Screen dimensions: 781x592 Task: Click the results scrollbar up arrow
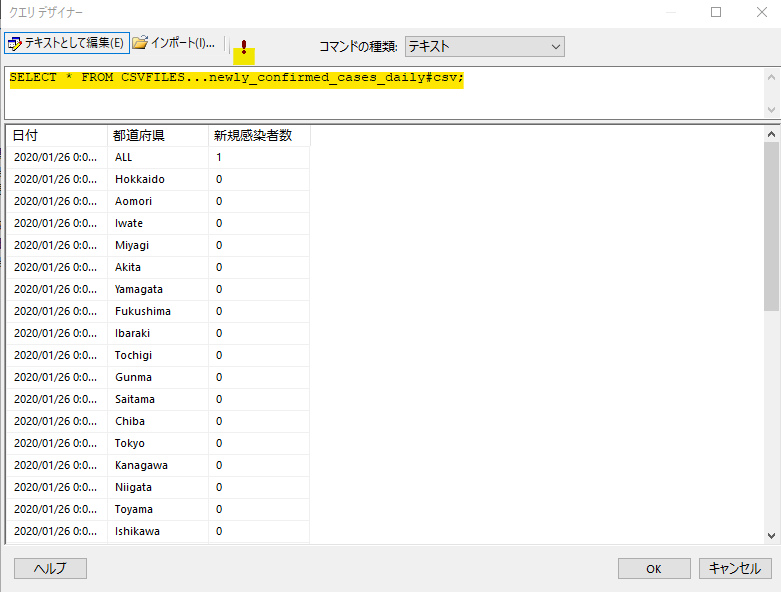[771, 133]
